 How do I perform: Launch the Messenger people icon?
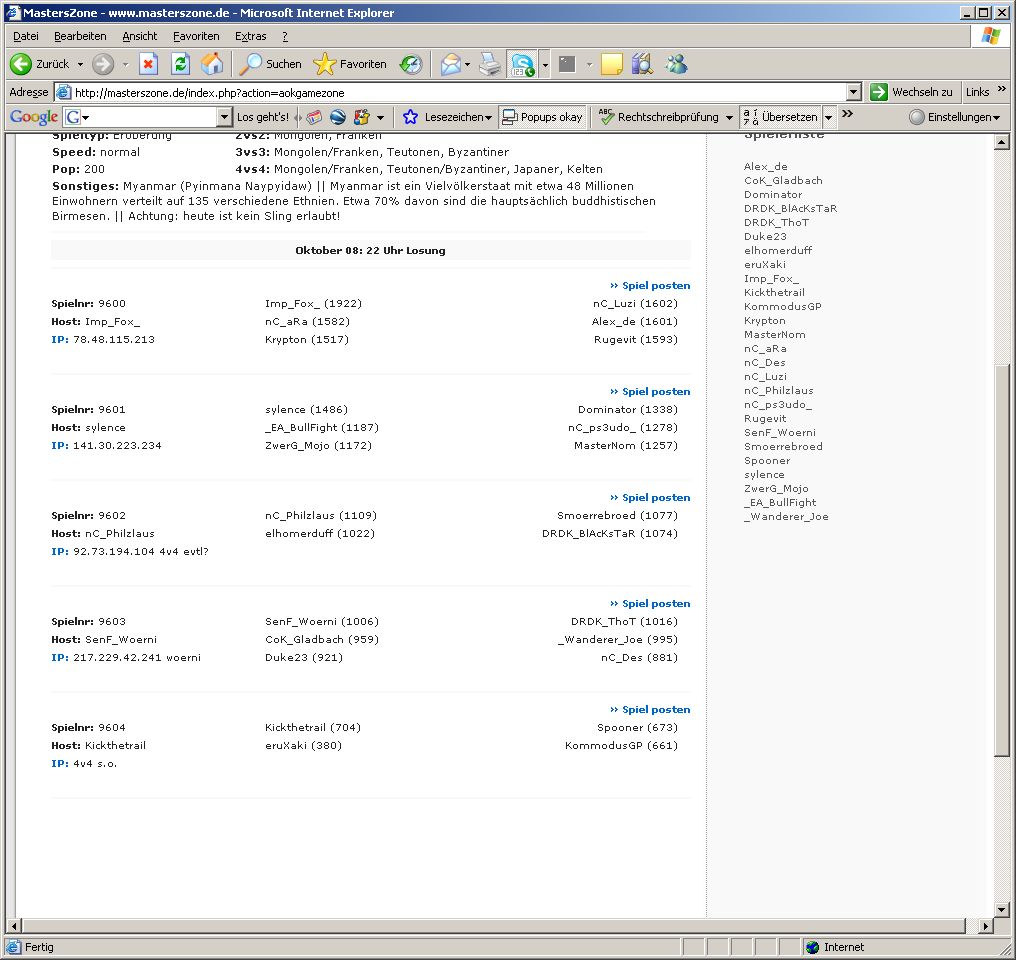coord(676,64)
